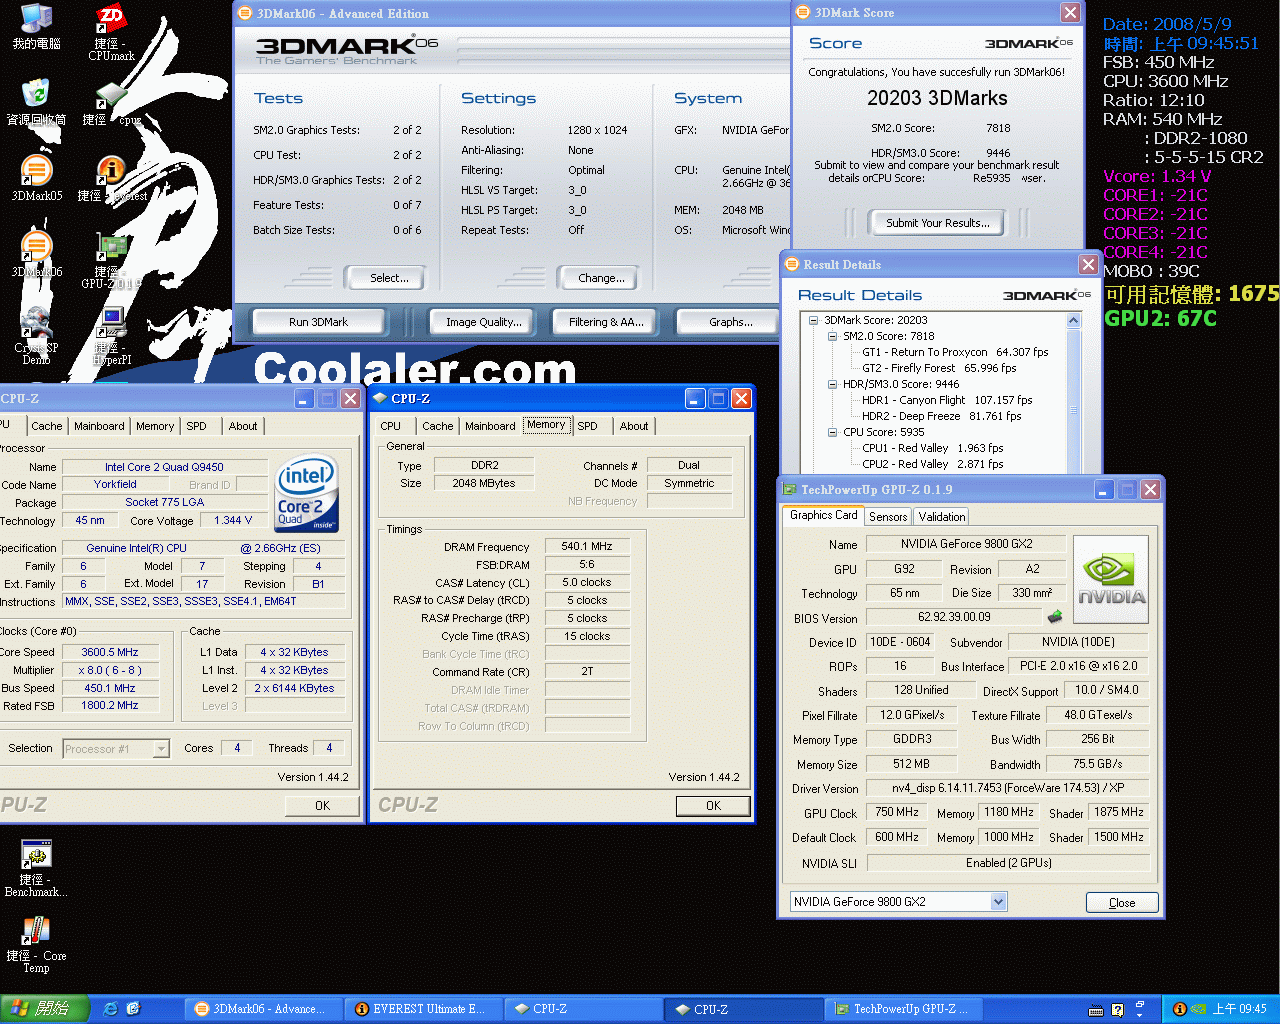
Task: Launch the GPU-Z 0.1.9 desktop shortcut
Action: [x=111, y=260]
